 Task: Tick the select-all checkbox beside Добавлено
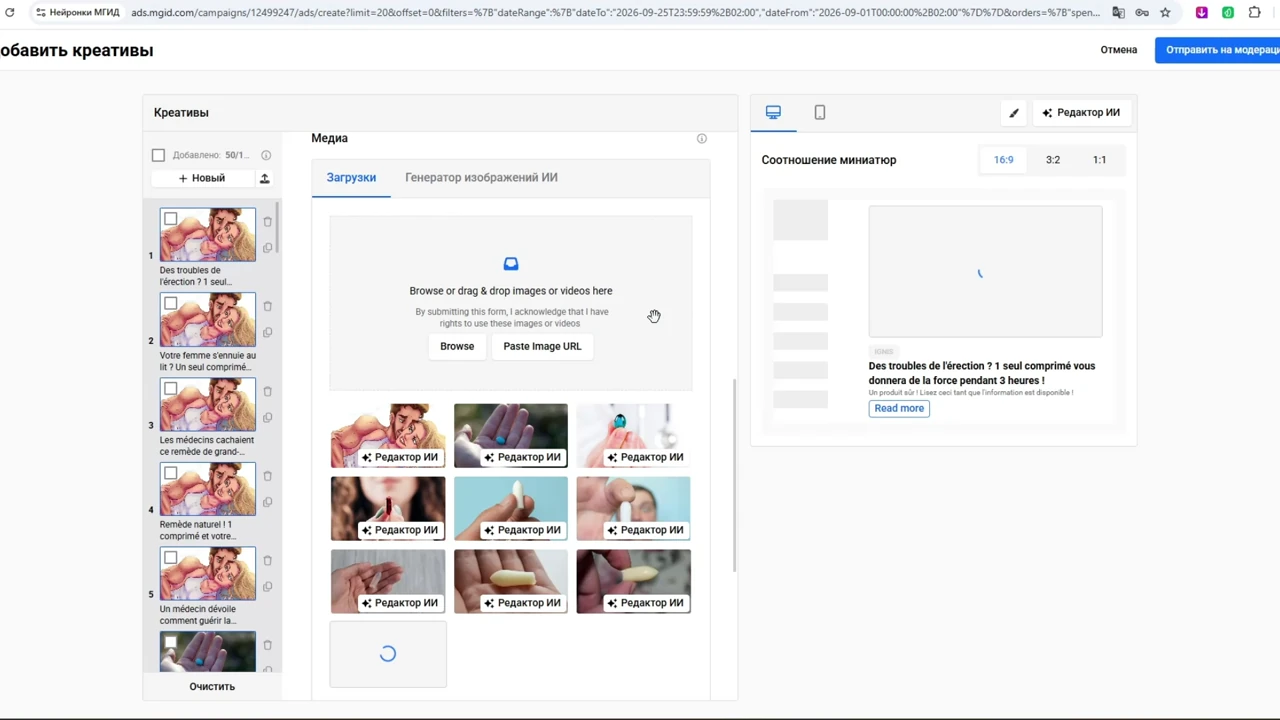tap(158, 155)
